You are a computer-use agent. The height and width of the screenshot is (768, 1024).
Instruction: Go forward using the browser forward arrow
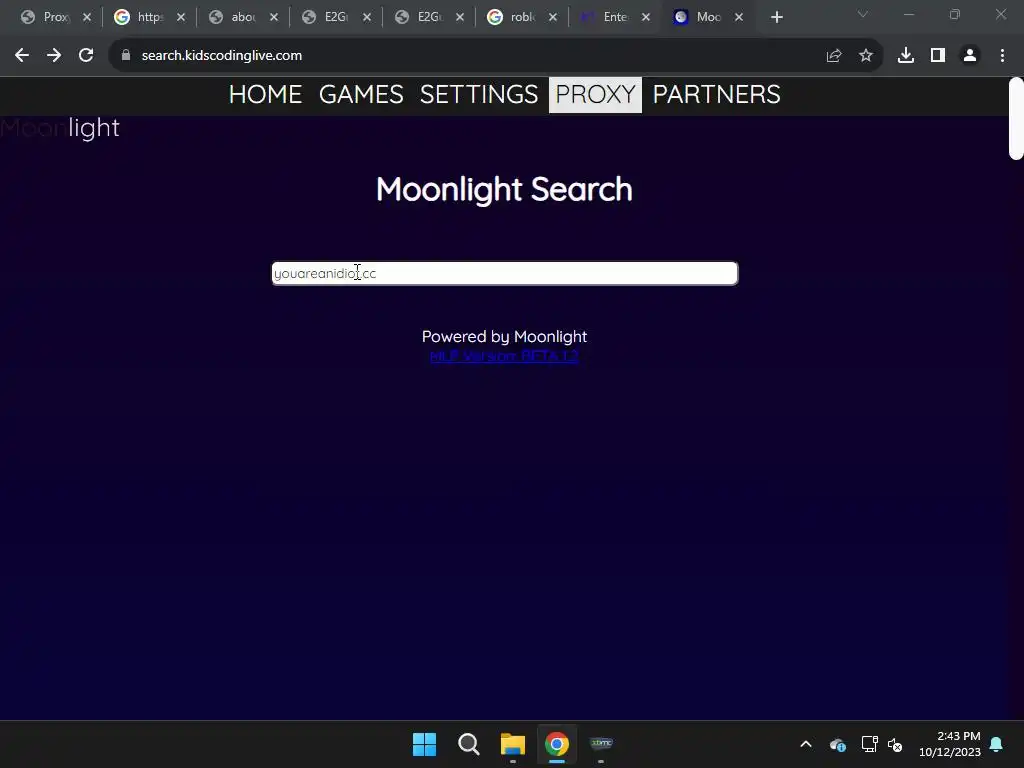tap(54, 56)
